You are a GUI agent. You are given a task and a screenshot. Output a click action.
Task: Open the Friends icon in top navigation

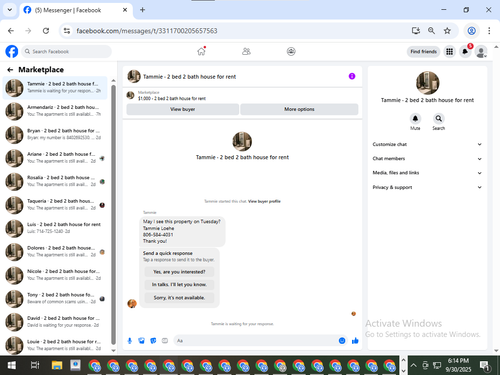click(246, 51)
